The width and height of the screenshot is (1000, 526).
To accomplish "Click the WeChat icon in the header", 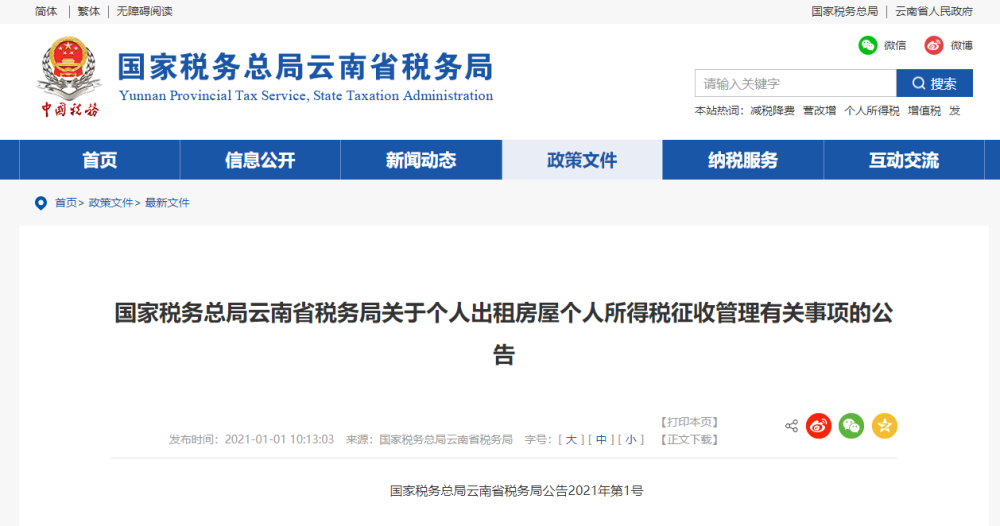I will point(867,45).
